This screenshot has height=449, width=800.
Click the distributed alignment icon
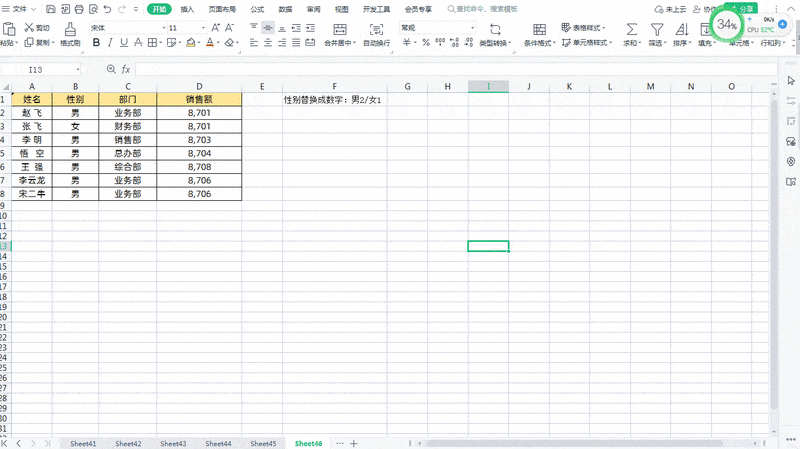click(x=310, y=43)
